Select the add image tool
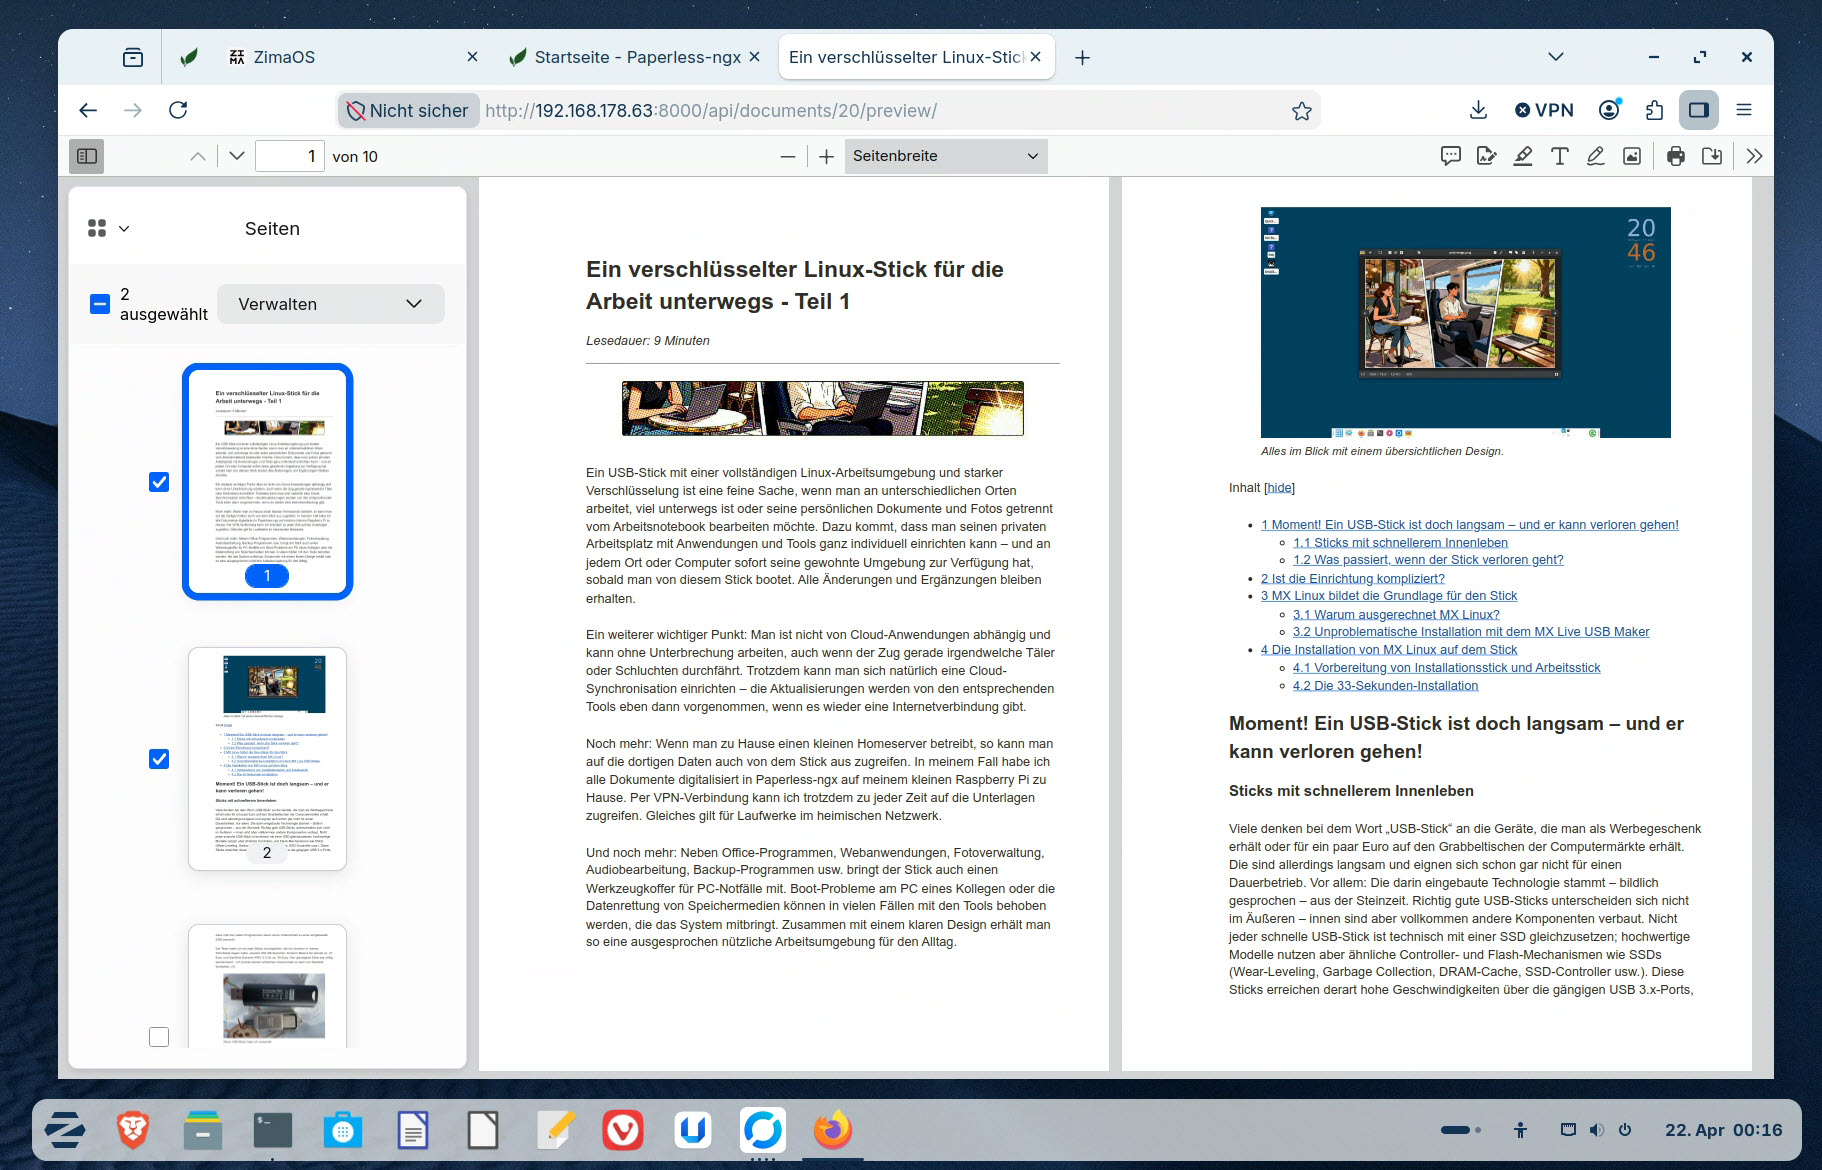Viewport: 1822px width, 1170px height. tap(1632, 156)
